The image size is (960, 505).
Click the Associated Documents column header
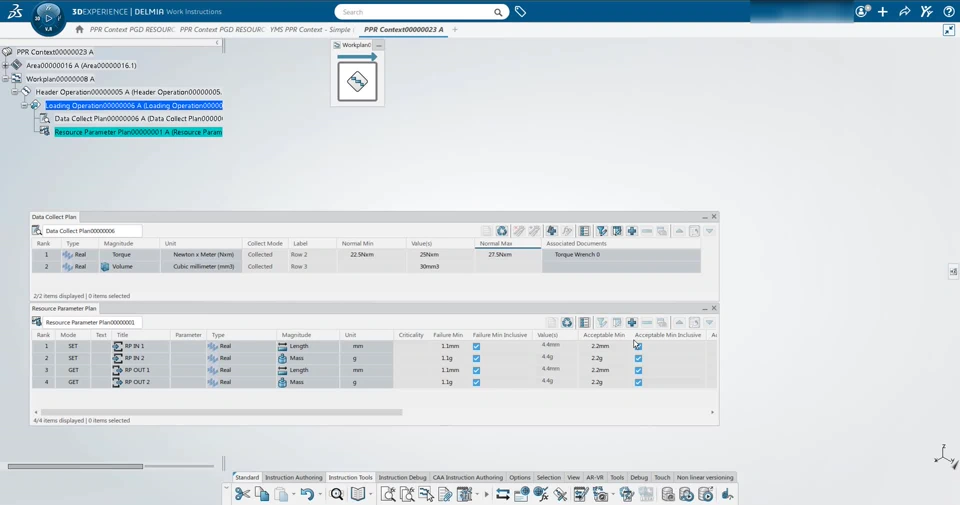click(621, 244)
